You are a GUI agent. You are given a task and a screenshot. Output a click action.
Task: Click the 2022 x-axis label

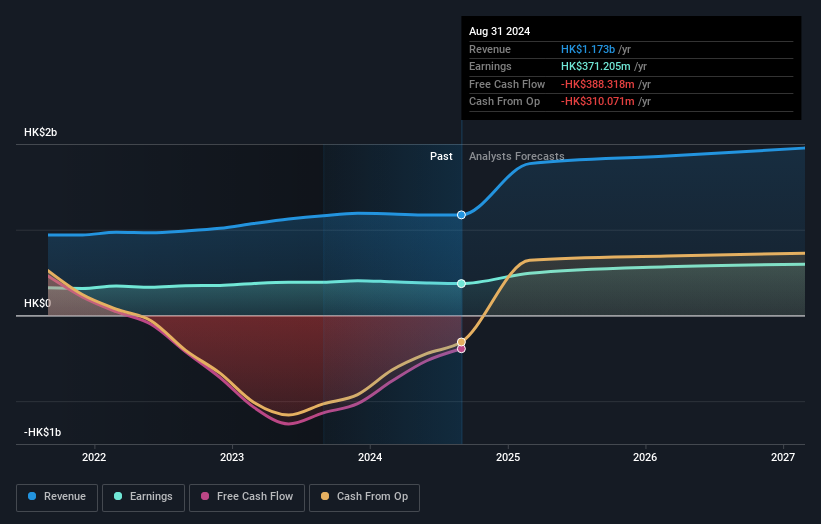pos(94,458)
